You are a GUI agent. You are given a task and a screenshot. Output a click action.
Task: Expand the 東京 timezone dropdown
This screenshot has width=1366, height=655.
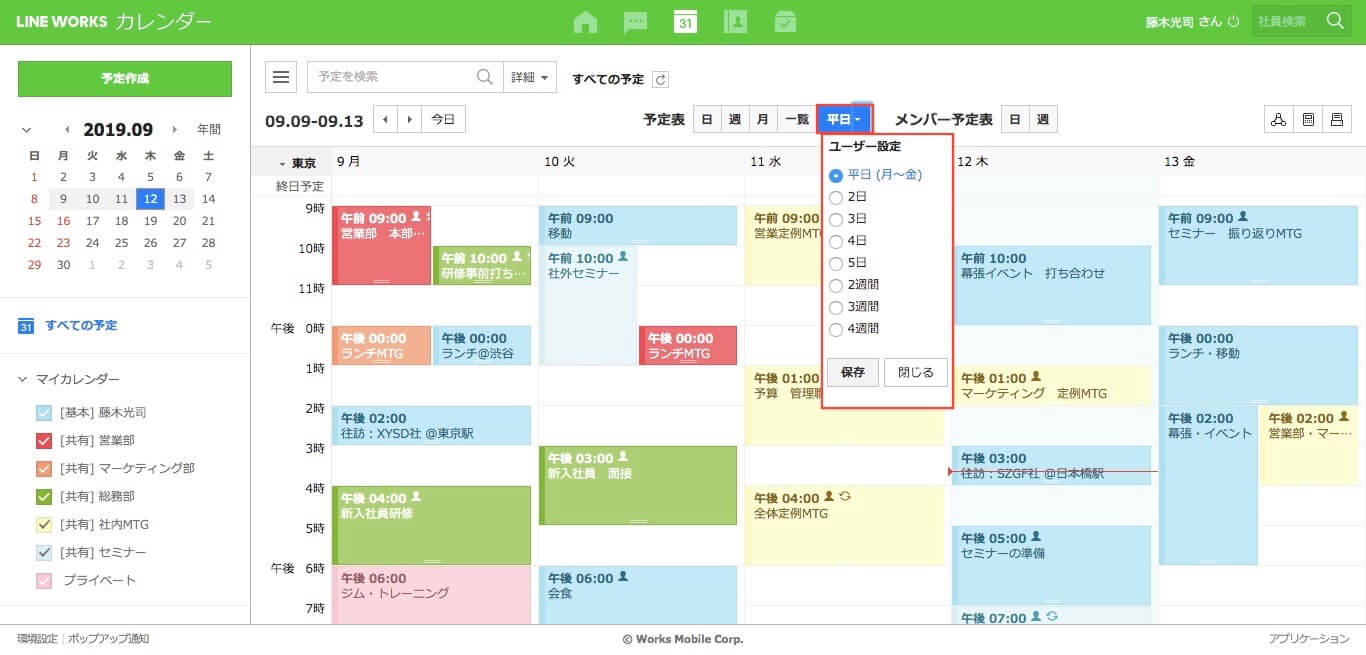(282, 163)
